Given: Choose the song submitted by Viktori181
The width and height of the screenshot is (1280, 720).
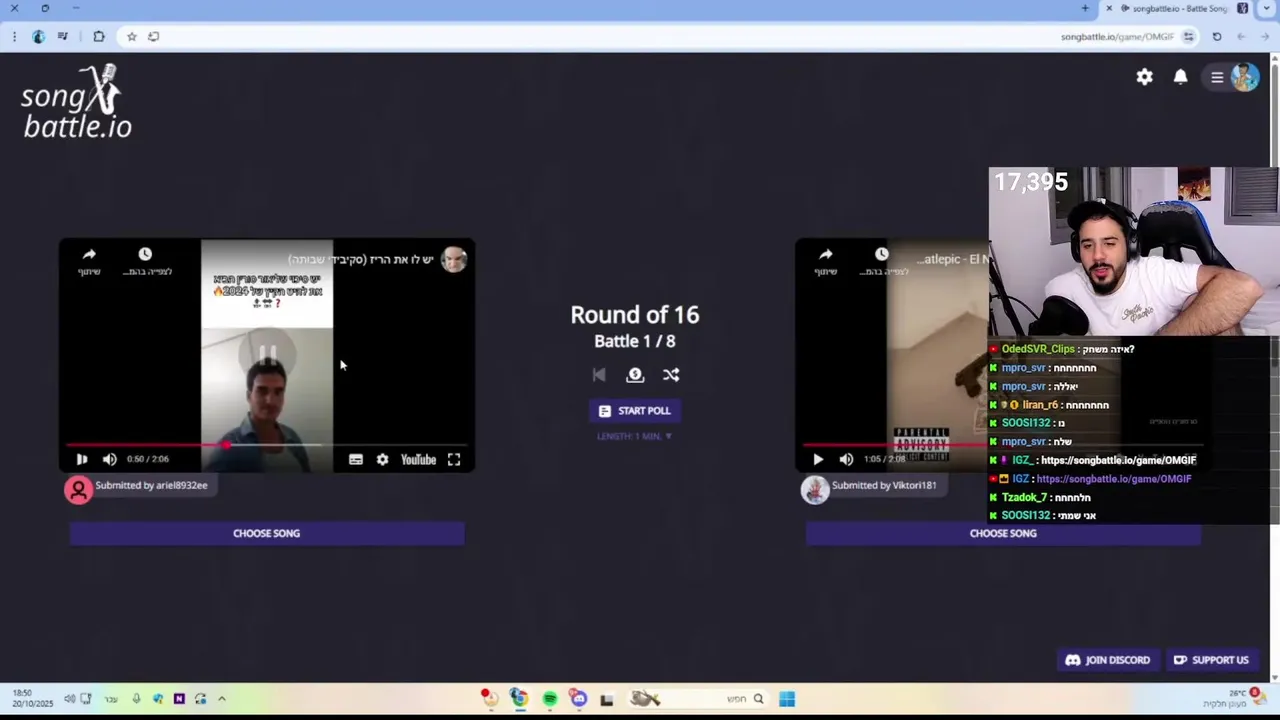Looking at the screenshot, I should 1003,533.
